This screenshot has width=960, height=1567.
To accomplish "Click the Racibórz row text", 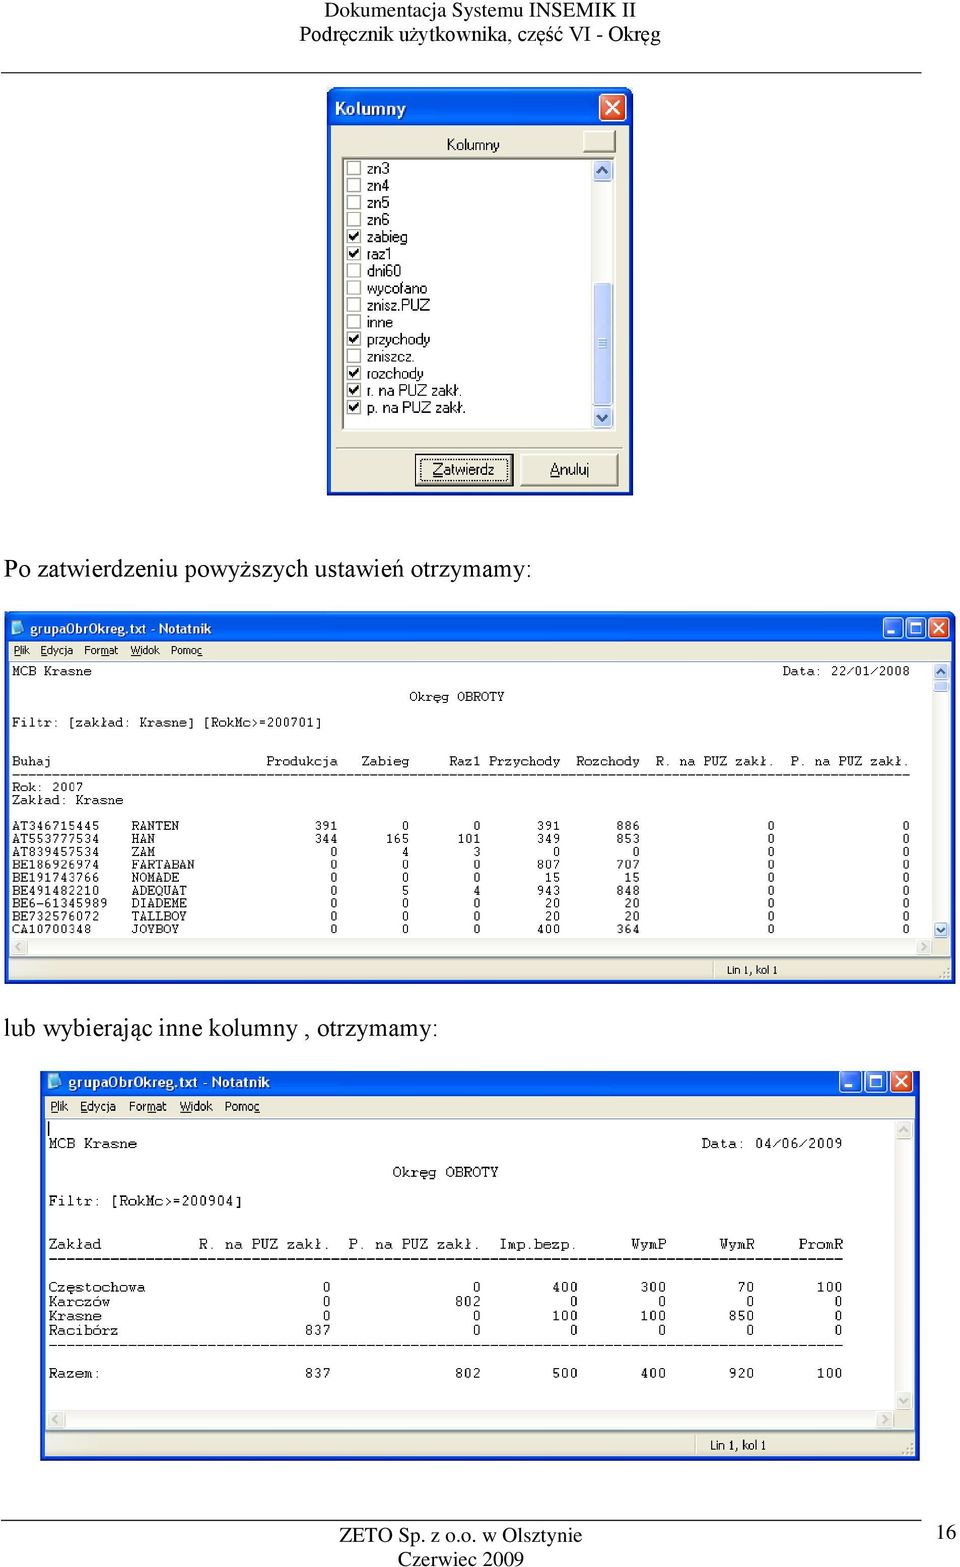I will [x=83, y=1330].
